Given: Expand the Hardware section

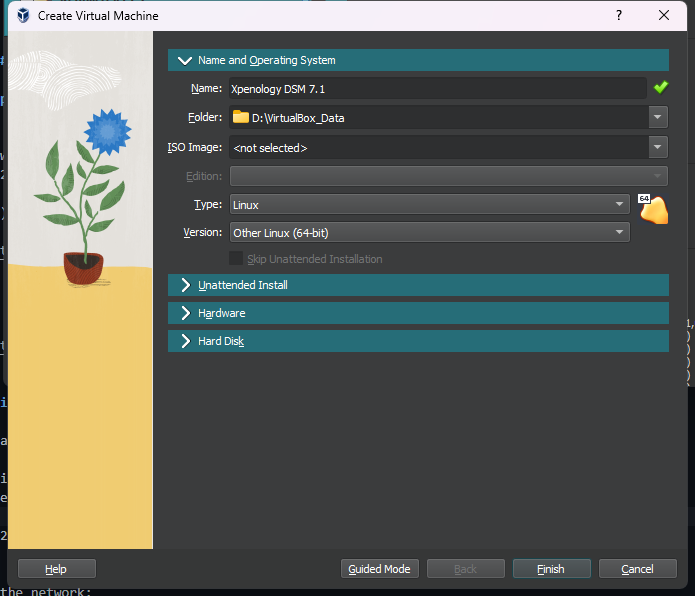Looking at the screenshot, I should coord(418,313).
